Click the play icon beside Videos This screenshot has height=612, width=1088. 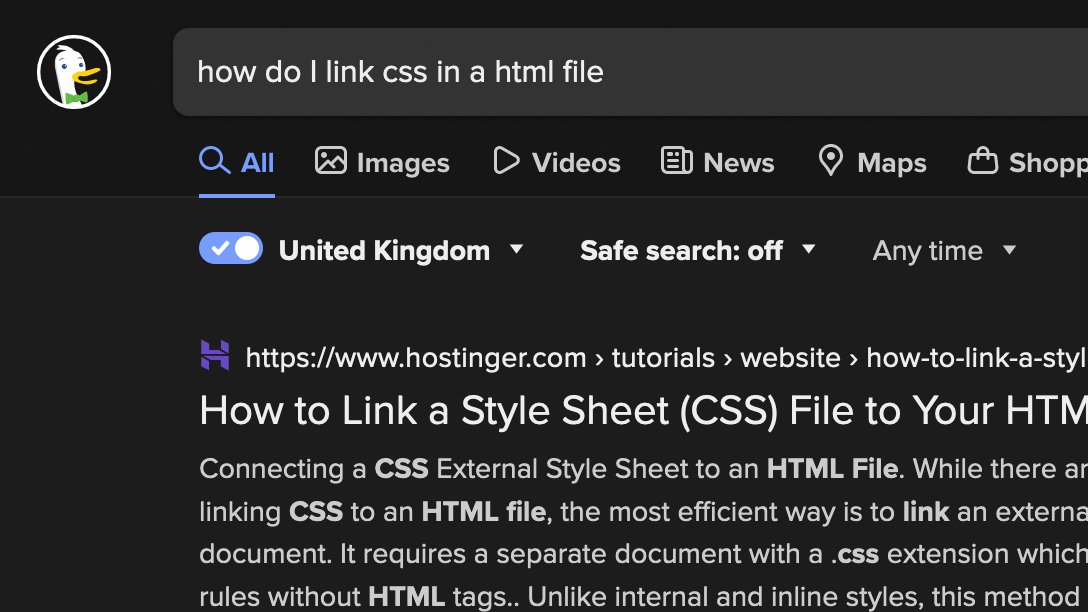pos(506,160)
